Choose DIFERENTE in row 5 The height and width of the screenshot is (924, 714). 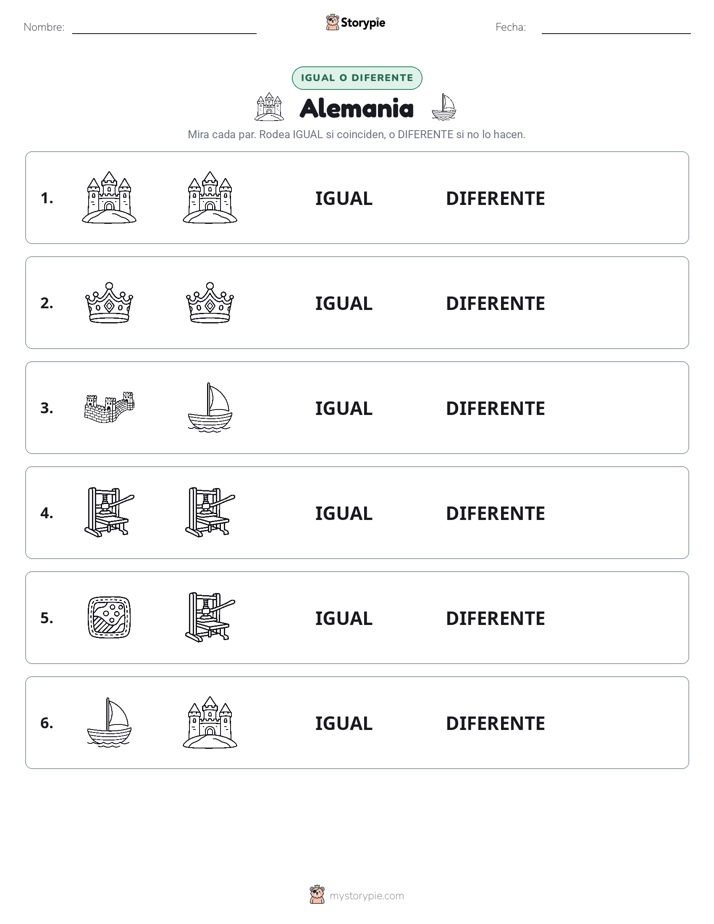(495, 618)
